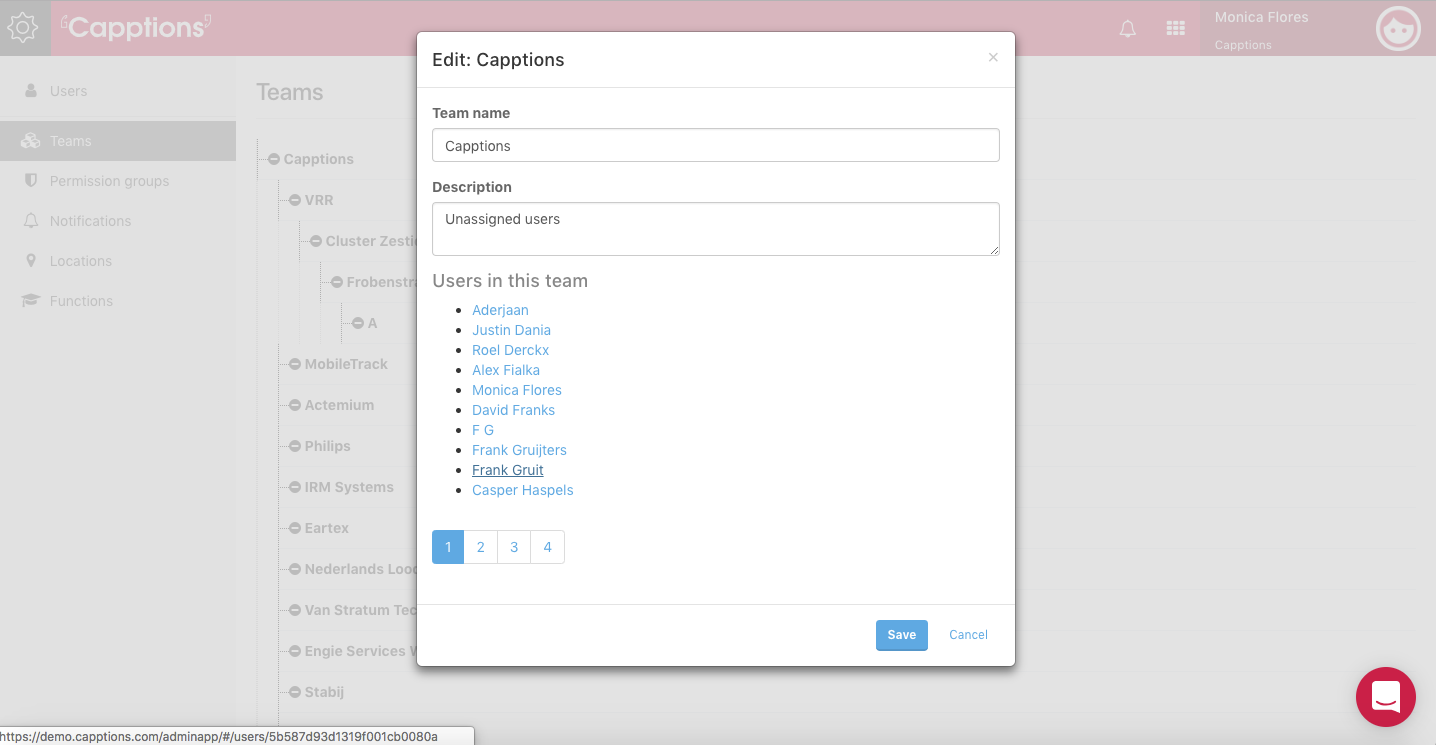This screenshot has height=745, width=1436.
Task: Open user Aderjaan
Action: 500,310
